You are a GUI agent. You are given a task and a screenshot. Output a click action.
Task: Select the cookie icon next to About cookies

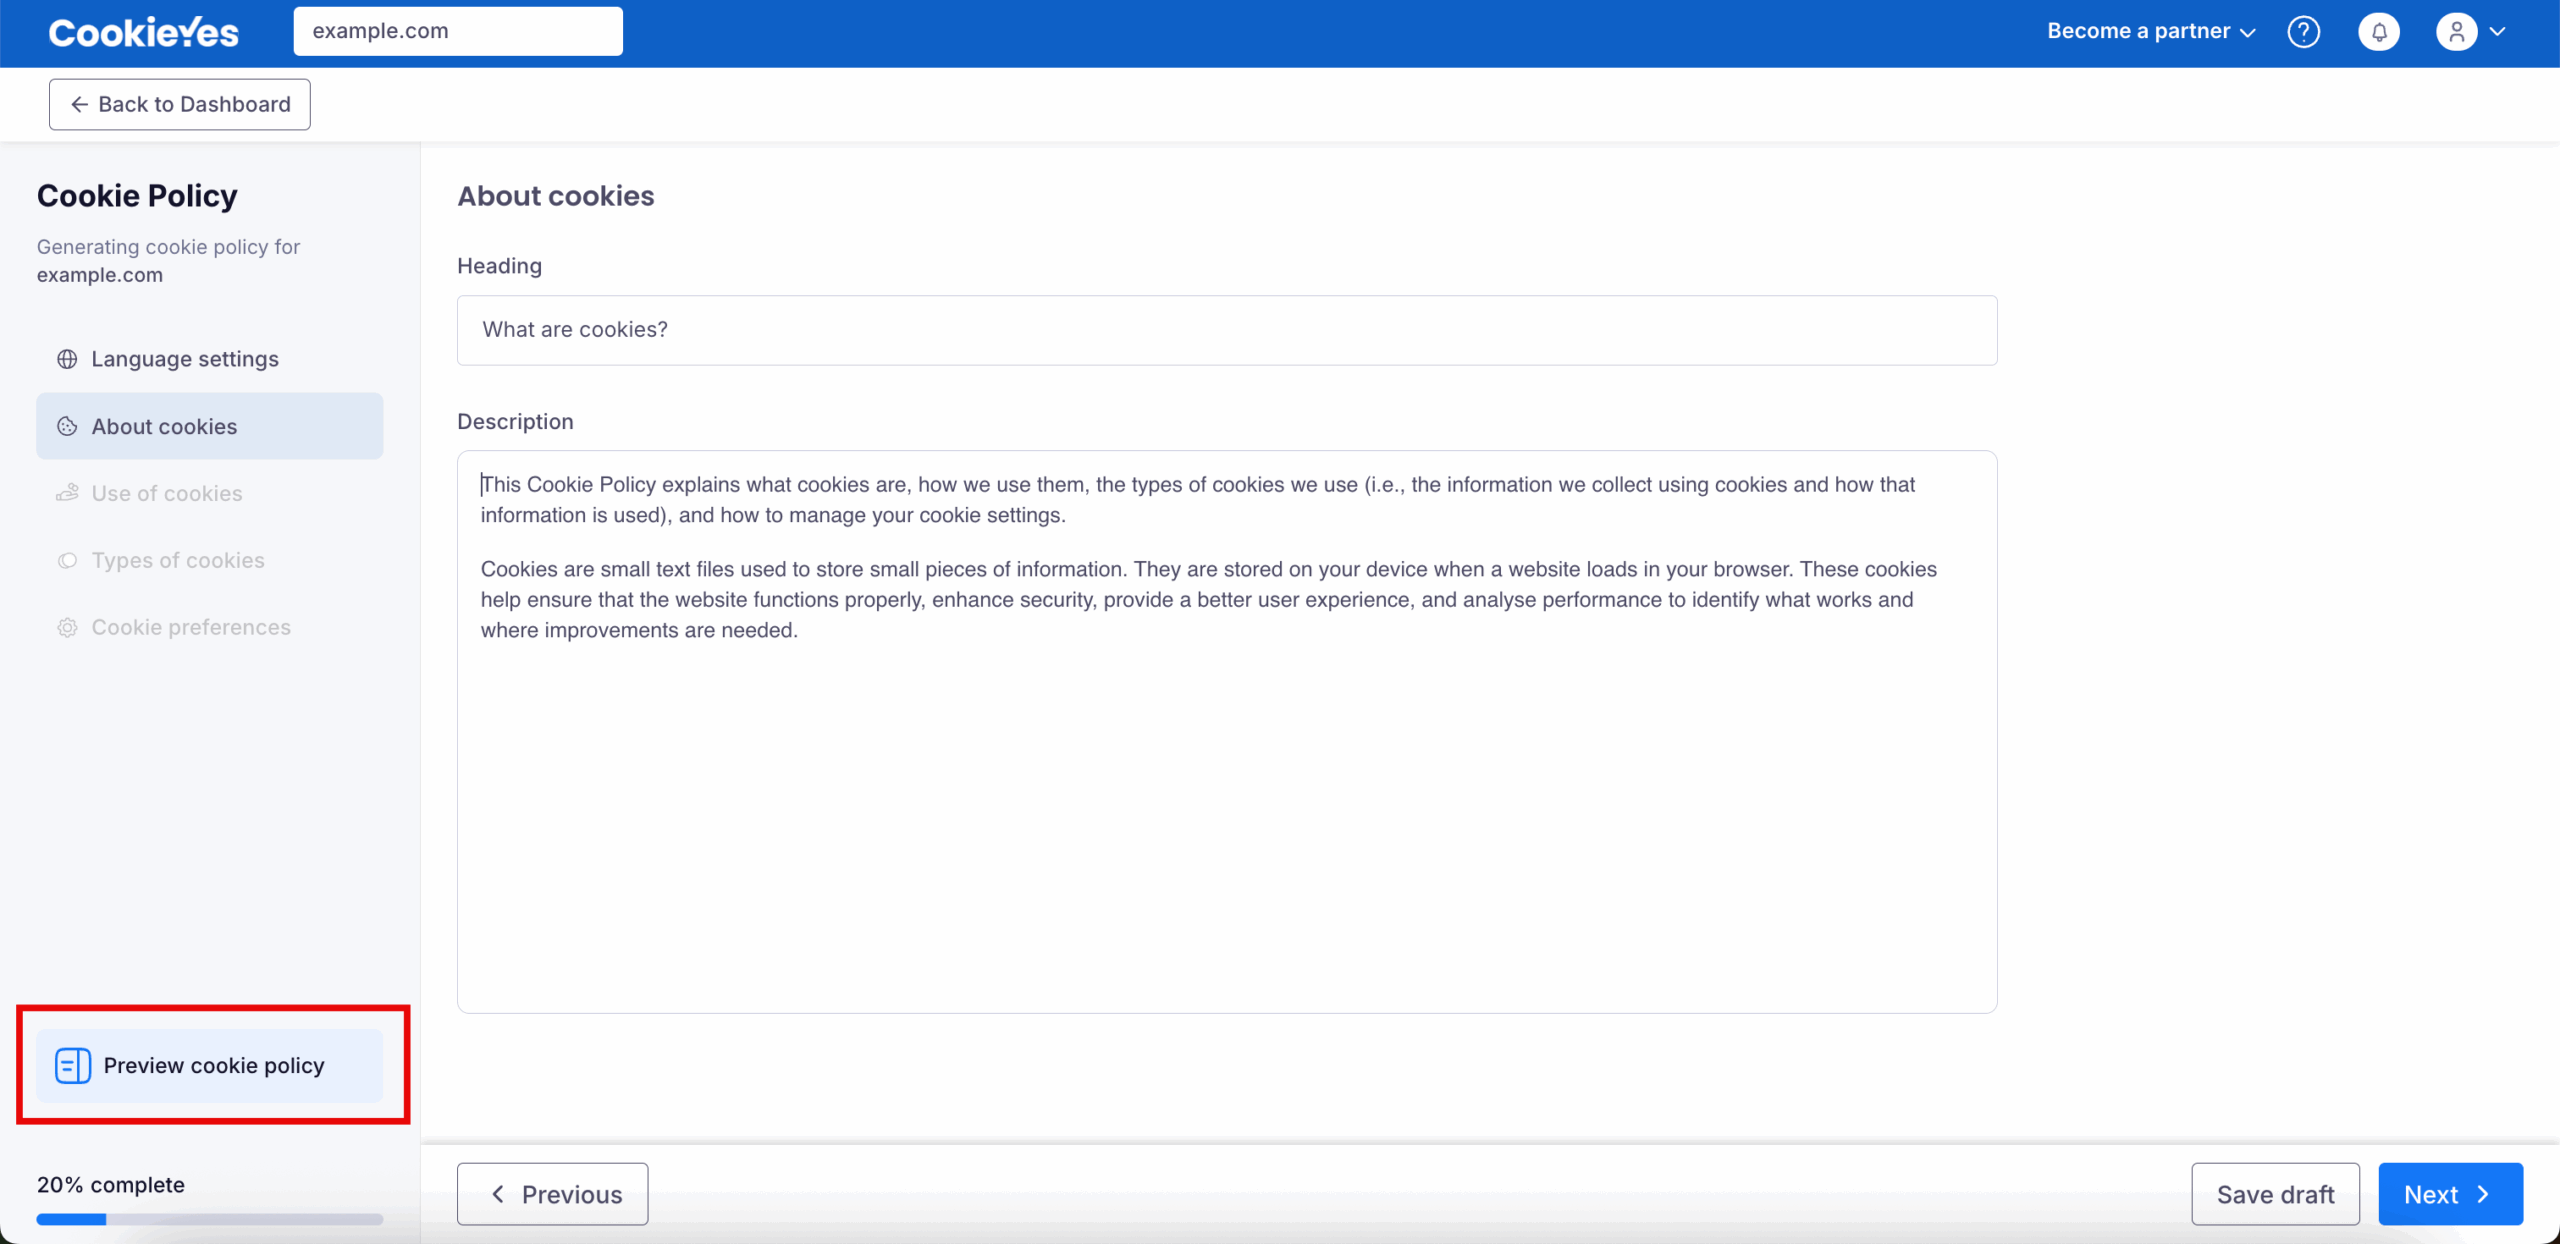67,426
